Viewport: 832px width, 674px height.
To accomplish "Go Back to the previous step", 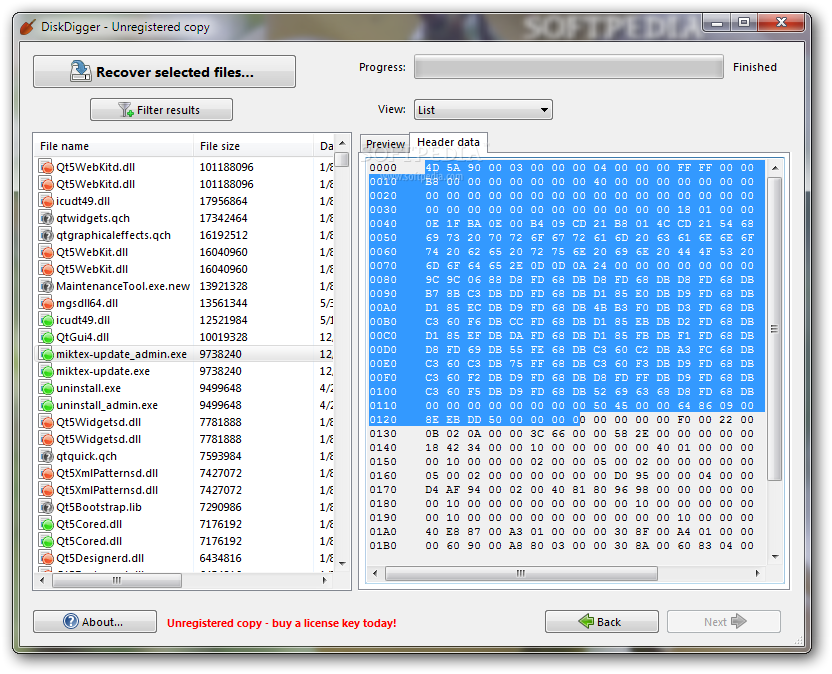I will pos(602,621).
